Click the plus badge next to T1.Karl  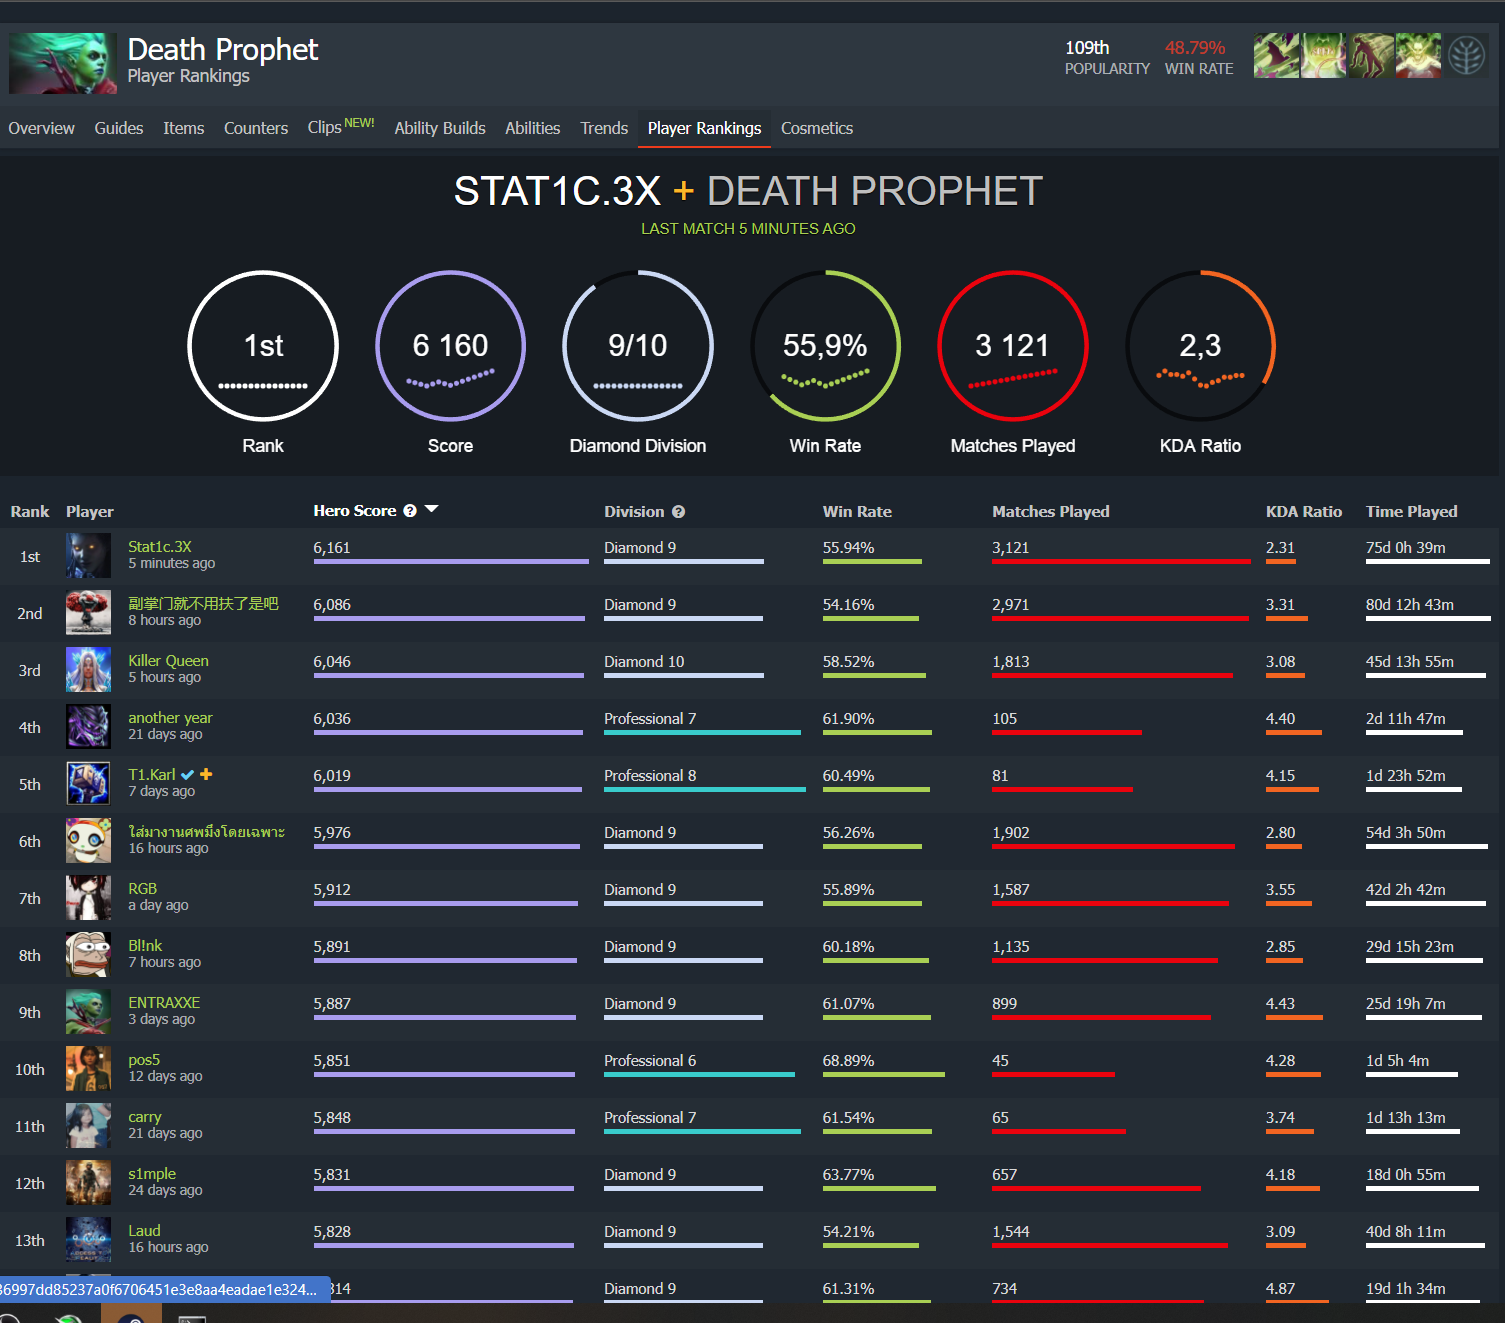click(206, 774)
